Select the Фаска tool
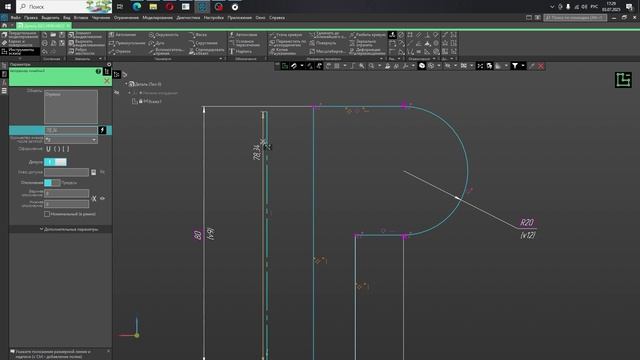This screenshot has width=640, height=360. point(198,35)
